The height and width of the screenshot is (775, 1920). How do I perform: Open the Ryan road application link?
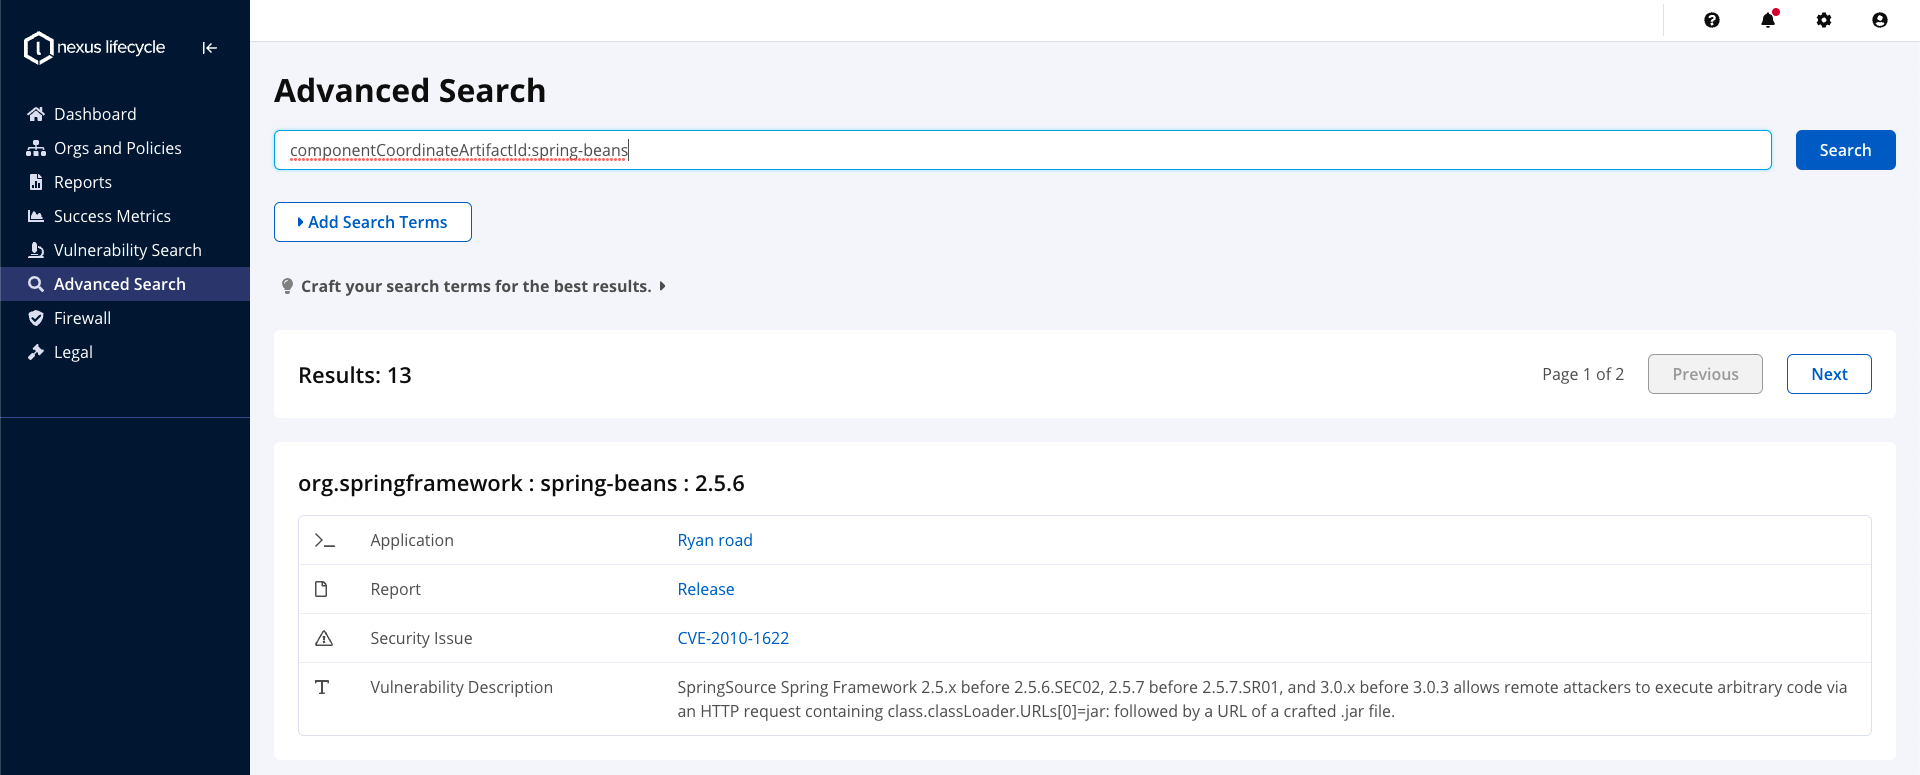(x=715, y=540)
